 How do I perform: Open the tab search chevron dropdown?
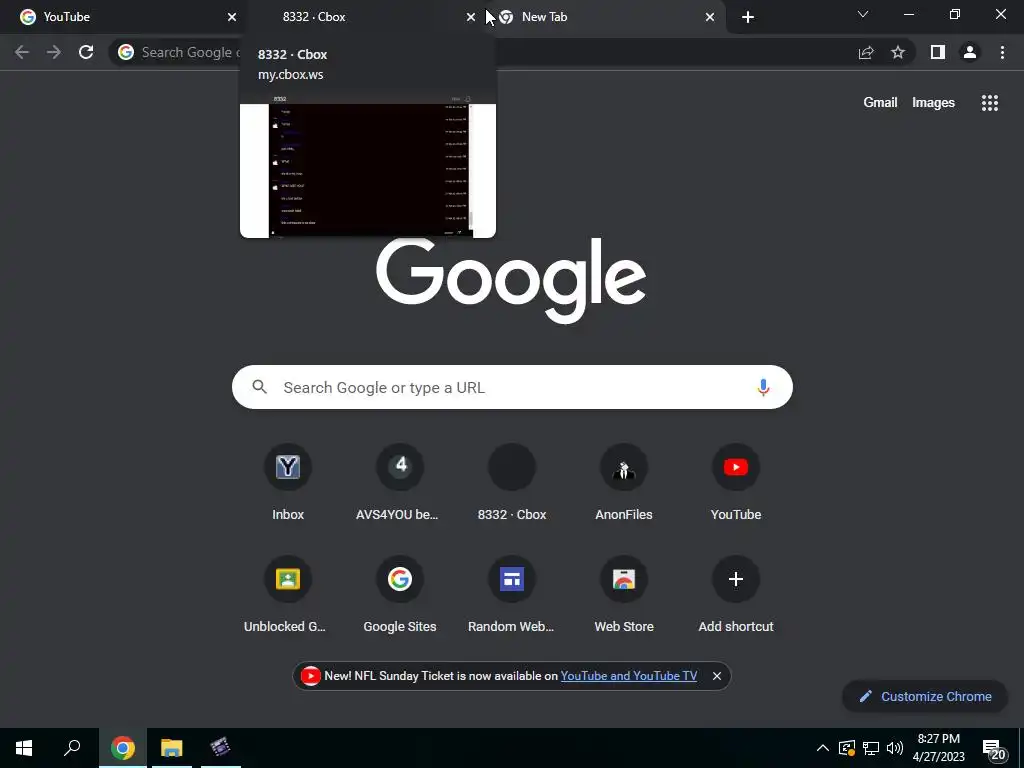[863, 14]
